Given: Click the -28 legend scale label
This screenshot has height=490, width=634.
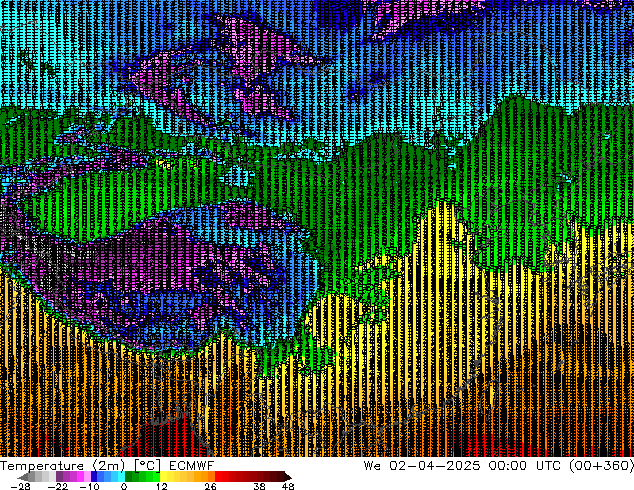Looking at the screenshot, I should click(x=20, y=486).
